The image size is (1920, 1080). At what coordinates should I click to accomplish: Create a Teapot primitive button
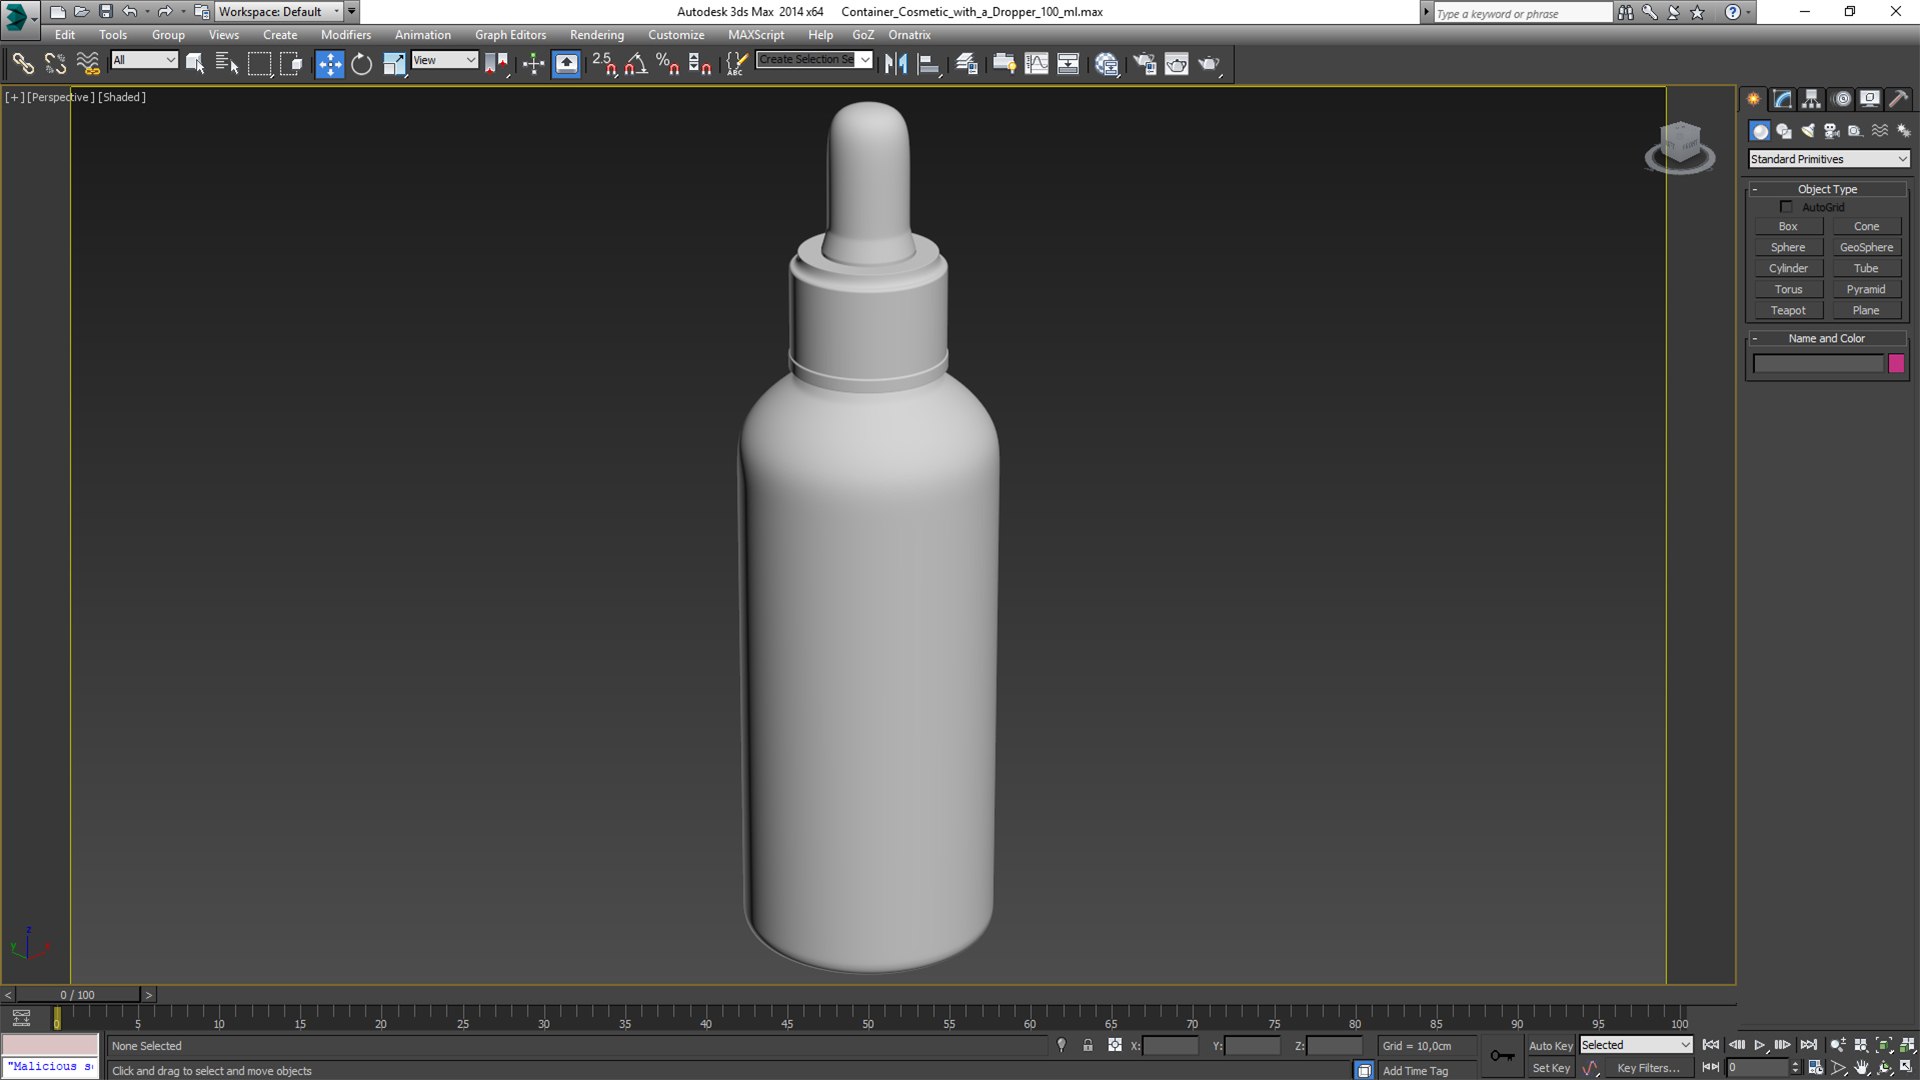tap(1788, 311)
